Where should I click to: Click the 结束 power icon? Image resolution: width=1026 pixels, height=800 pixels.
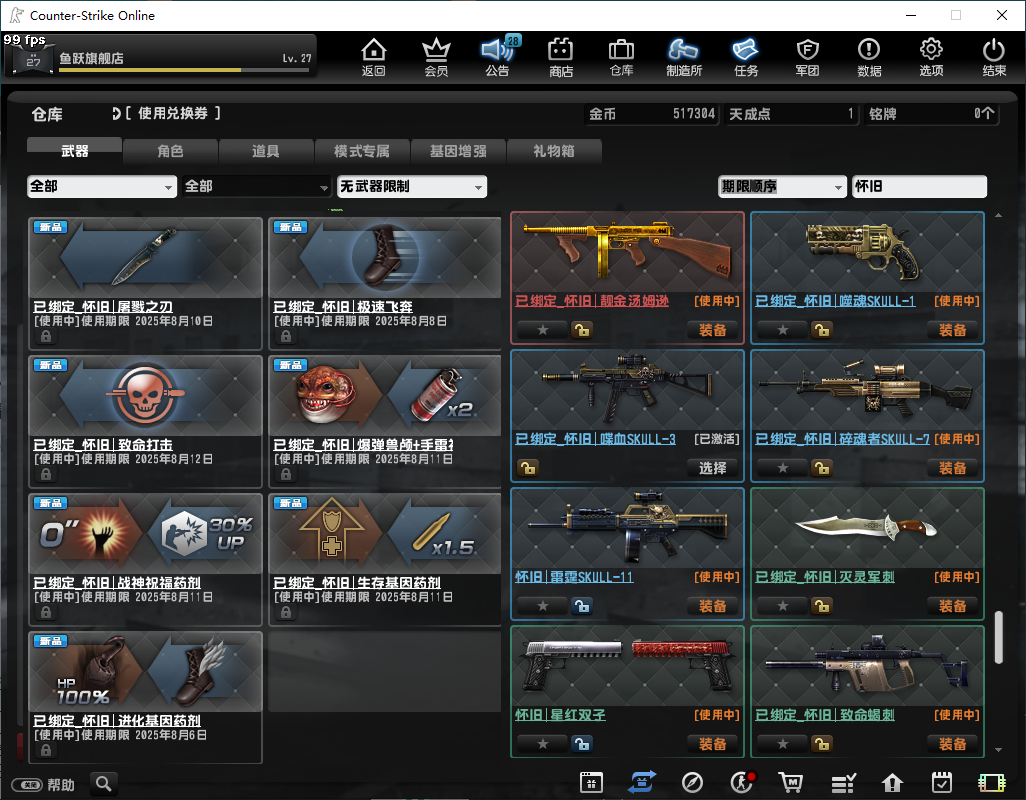pyautogui.click(x=994, y=57)
